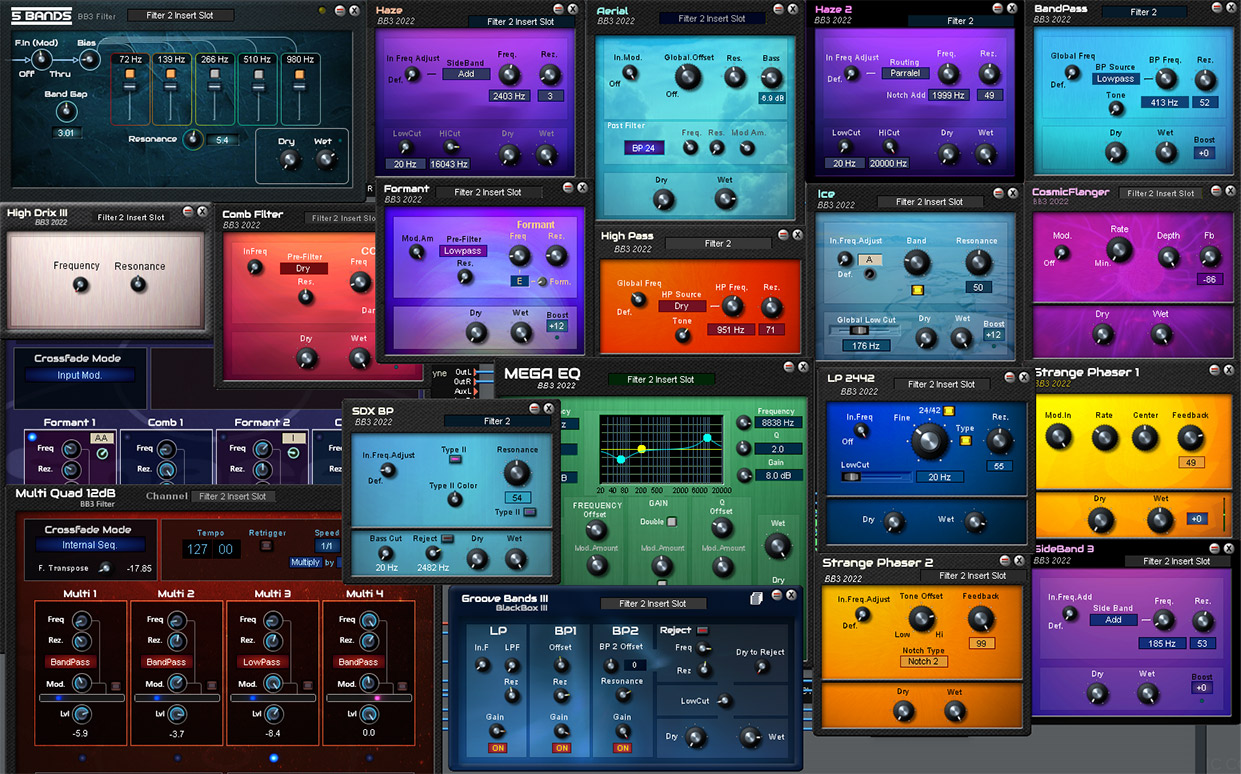Toggle the Type switch in LP 2442
This screenshot has width=1241, height=774.
coord(965,440)
